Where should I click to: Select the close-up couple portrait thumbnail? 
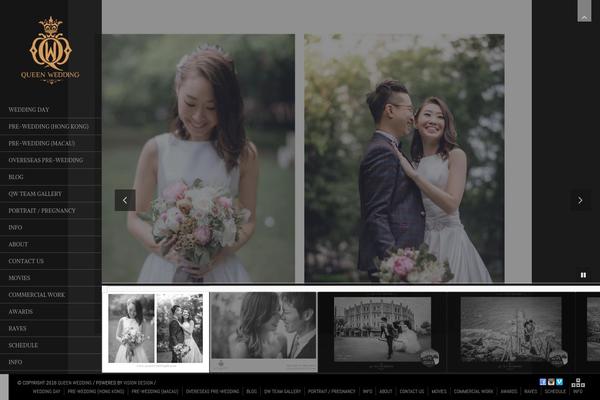click(x=264, y=332)
